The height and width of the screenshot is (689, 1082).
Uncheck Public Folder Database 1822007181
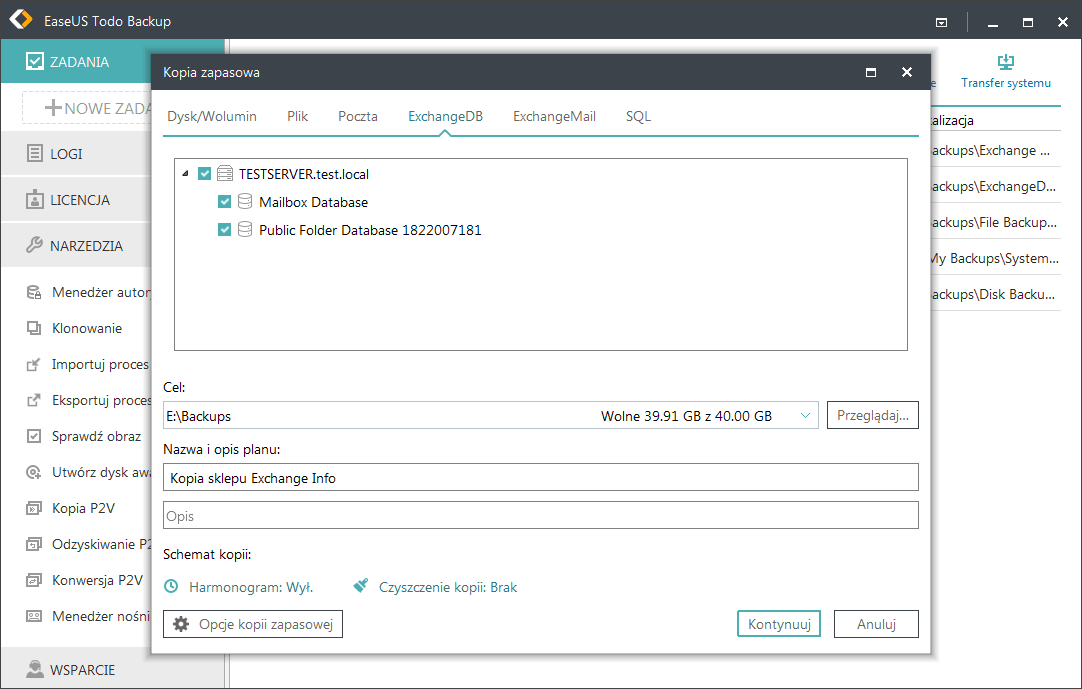click(225, 230)
